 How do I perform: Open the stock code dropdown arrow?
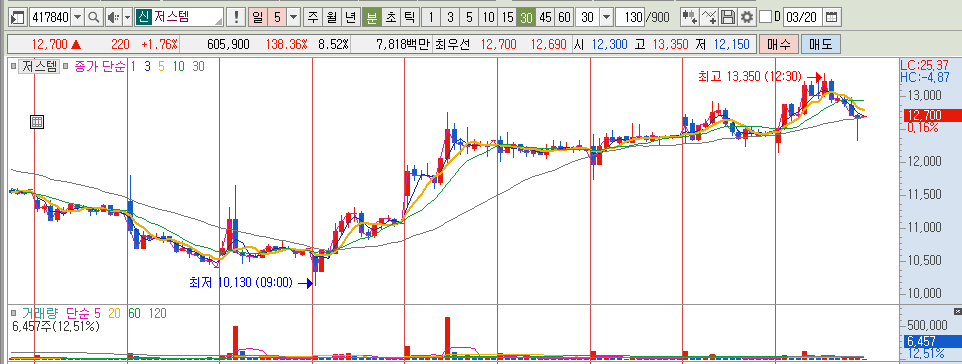tap(78, 17)
